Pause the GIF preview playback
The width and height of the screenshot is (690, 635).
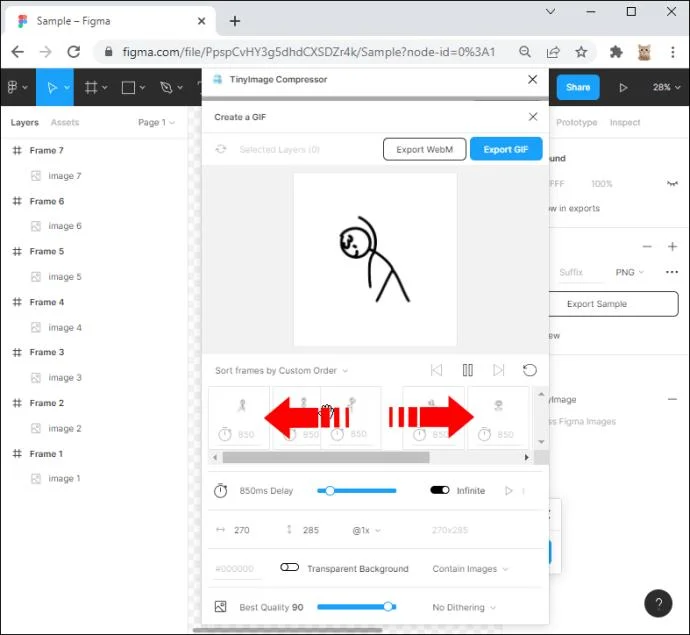click(468, 370)
